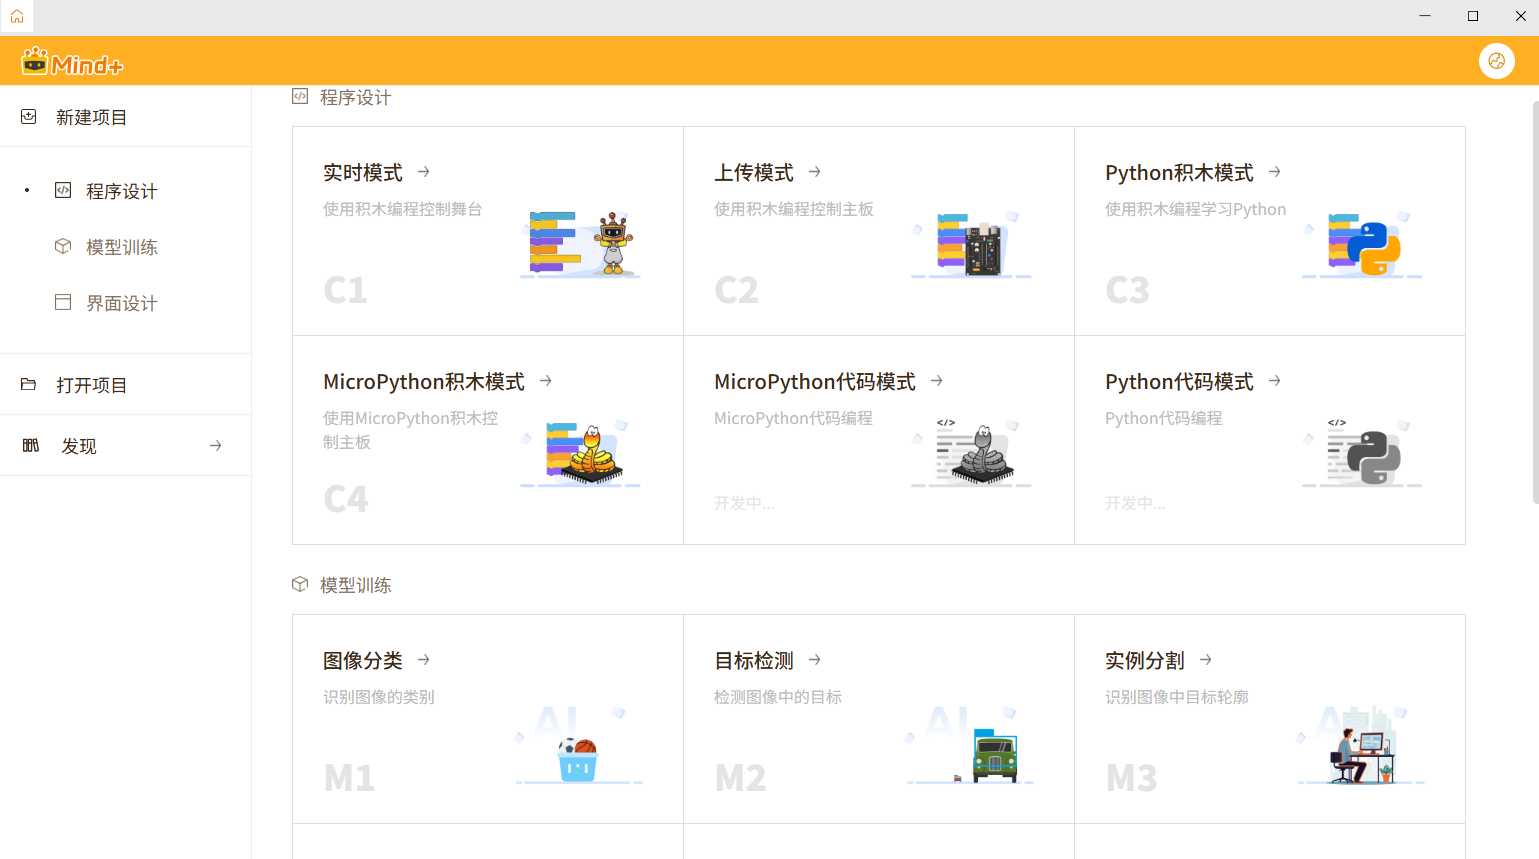The width and height of the screenshot is (1539, 859).
Task: Open 实时模式 via its arrow
Action: point(423,171)
